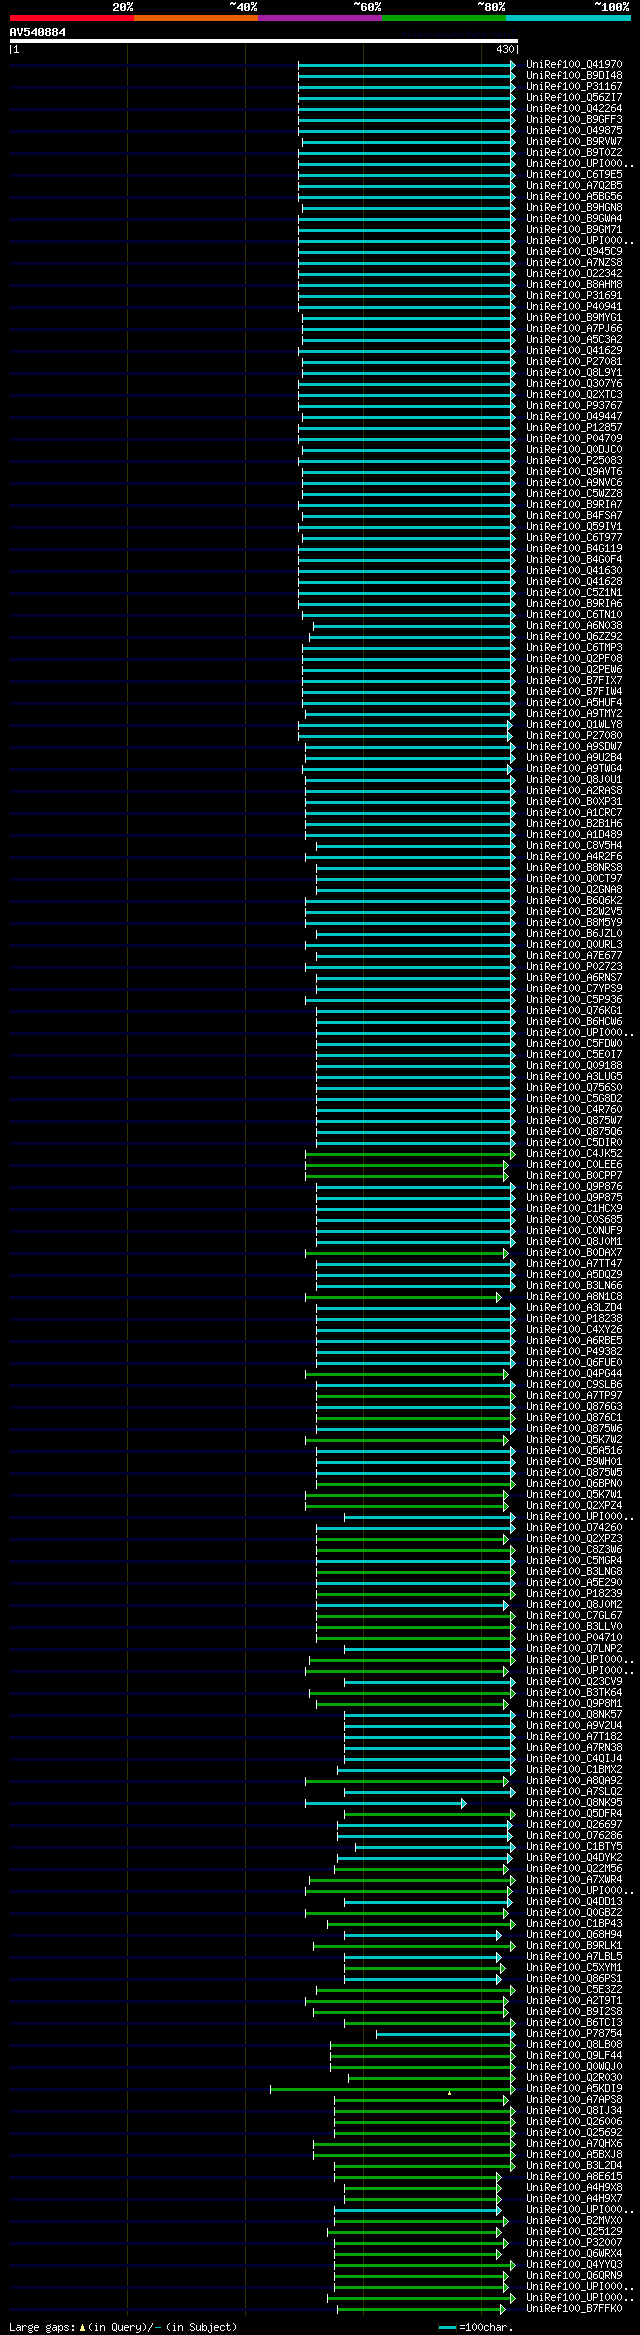Select the UniRef100_Q945C9 hit label
The width and height of the screenshot is (640, 2335).
(x=574, y=252)
